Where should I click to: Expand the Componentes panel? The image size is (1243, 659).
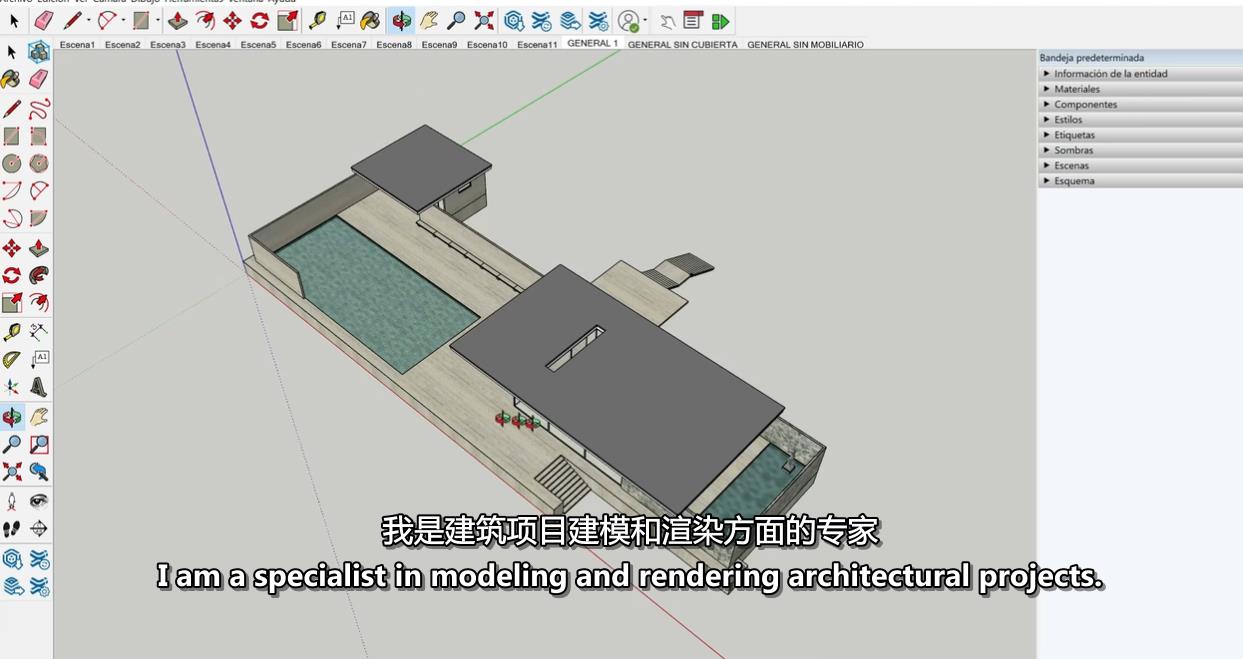1140,104
